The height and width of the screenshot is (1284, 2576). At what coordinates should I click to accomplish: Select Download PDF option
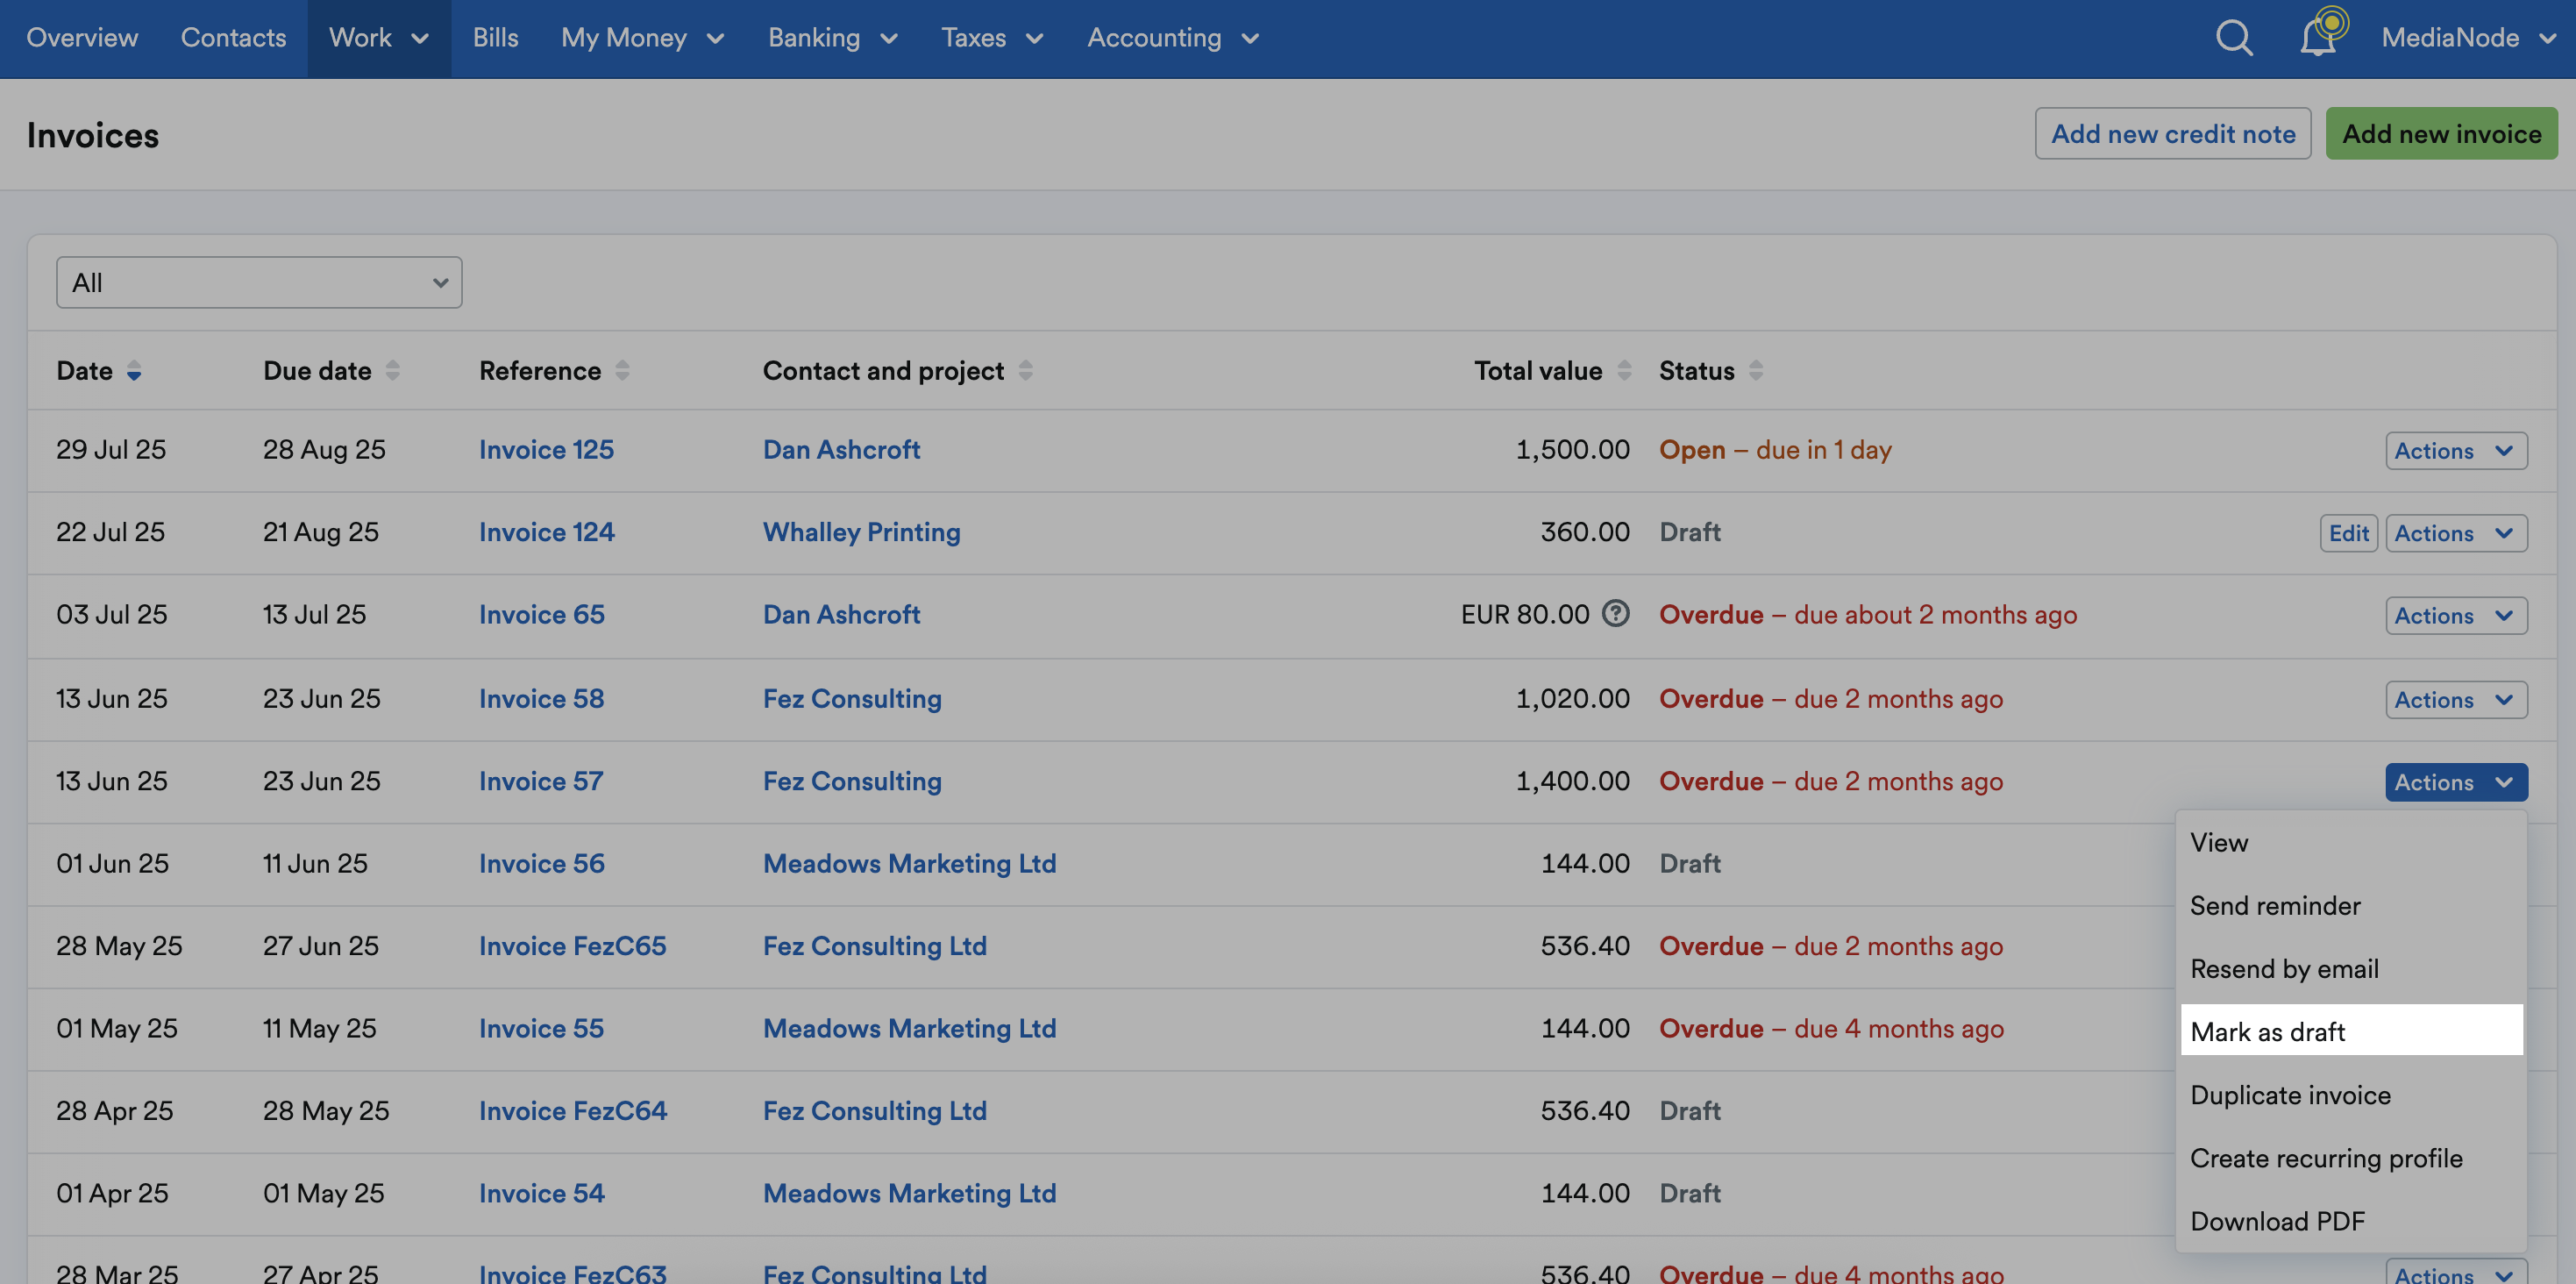2351,1220
